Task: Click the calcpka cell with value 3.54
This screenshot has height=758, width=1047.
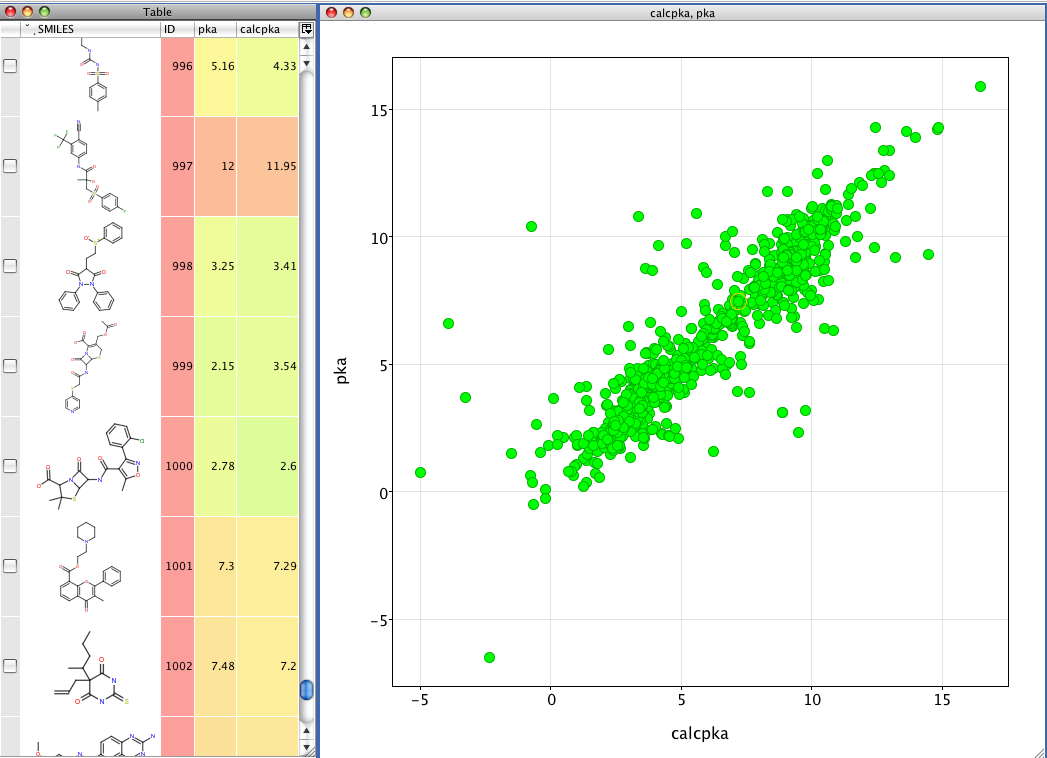Action: pos(268,367)
